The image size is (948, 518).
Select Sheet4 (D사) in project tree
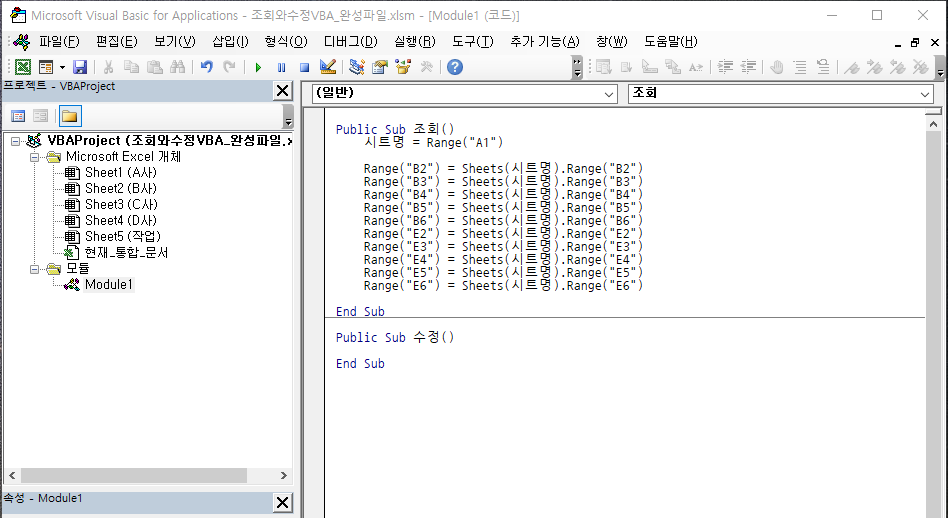click(121, 221)
